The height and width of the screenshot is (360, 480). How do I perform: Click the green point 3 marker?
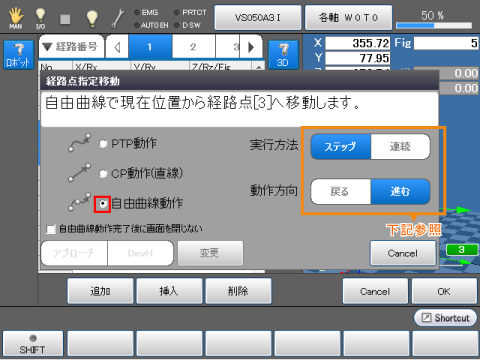coord(462,250)
